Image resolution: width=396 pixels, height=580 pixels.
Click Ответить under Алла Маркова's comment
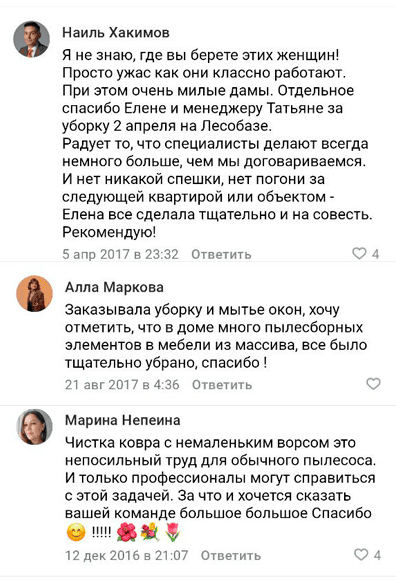pos(222,384)
